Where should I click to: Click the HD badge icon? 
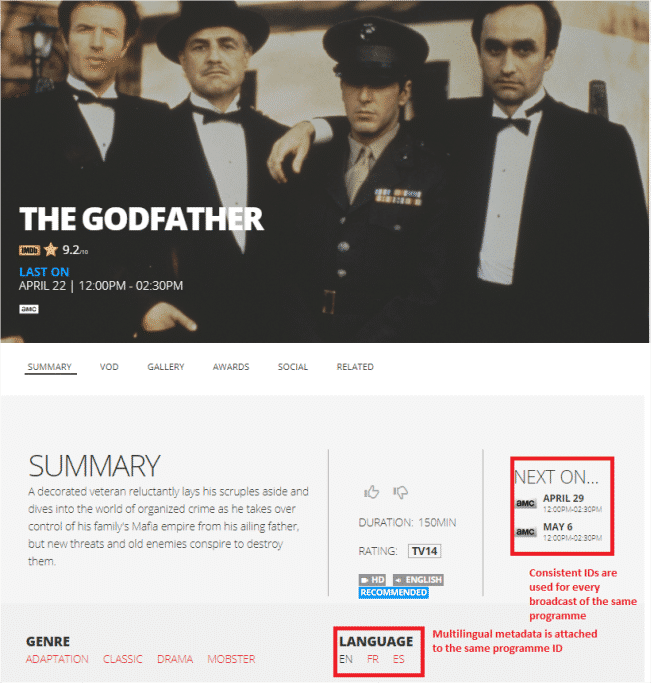pyautogui.click(x=372, y=580)
